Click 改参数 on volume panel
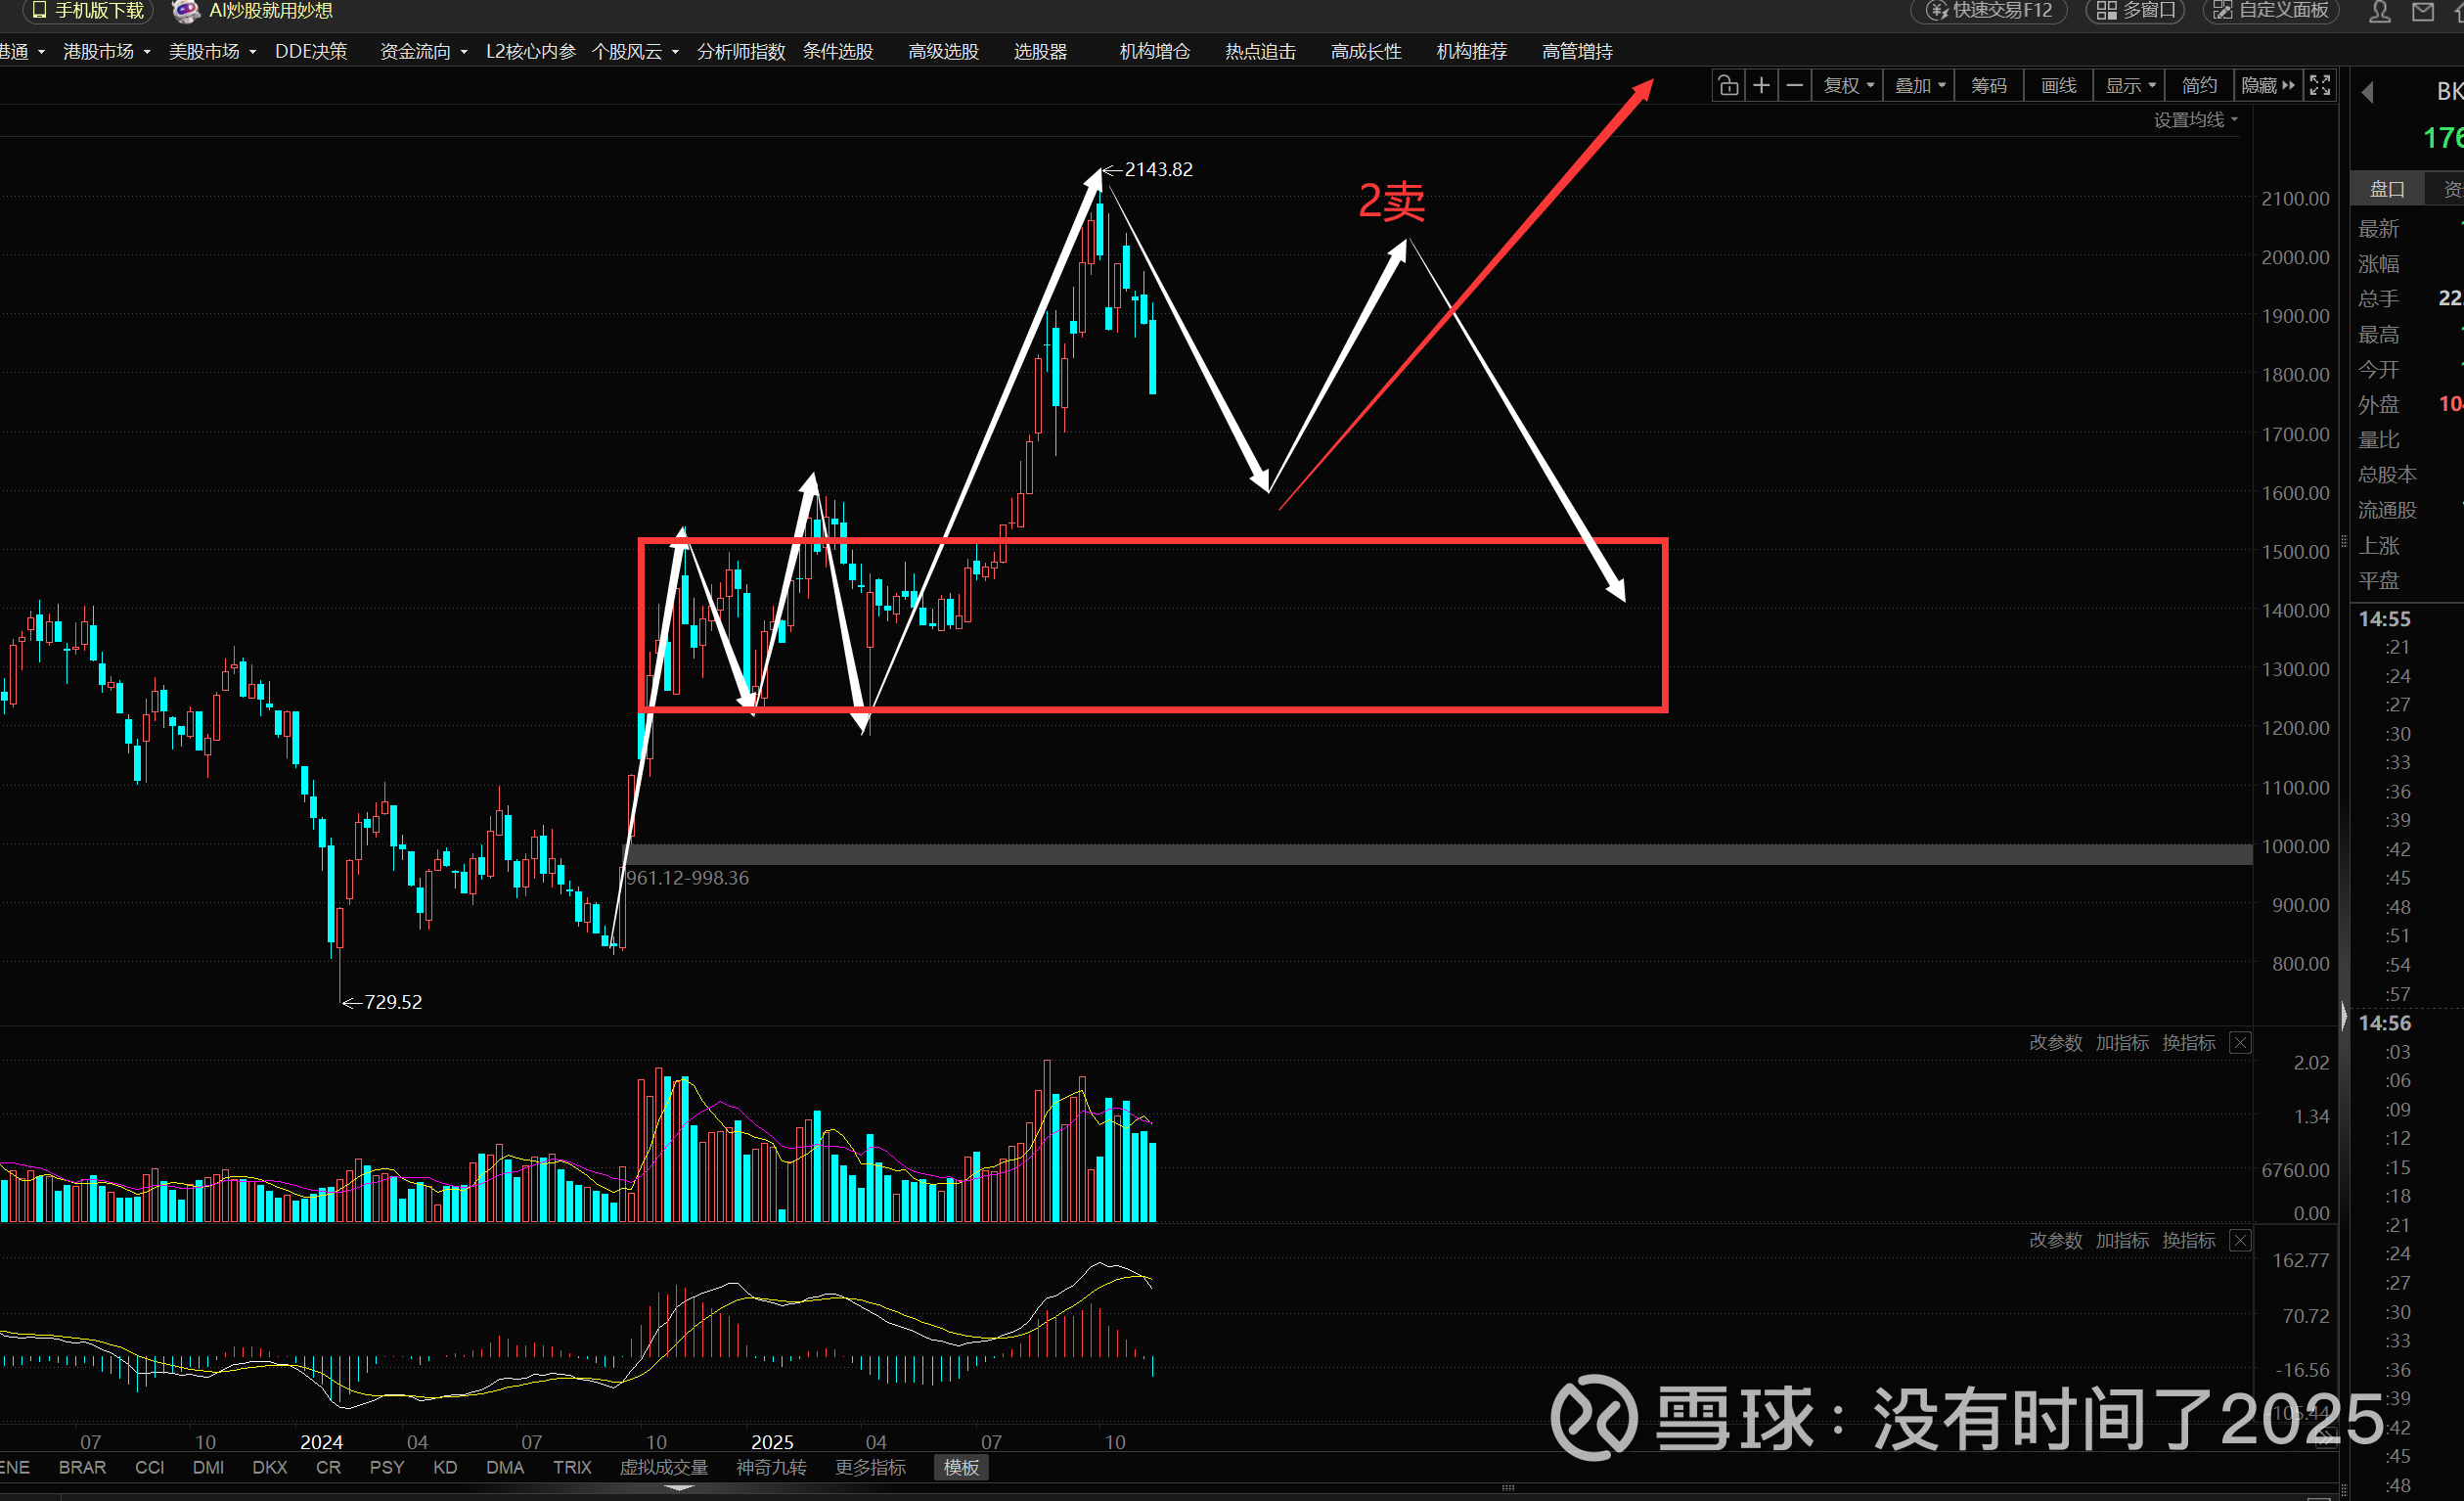This screenshot has height=1501, width=2464. tap(2055, 1043)
